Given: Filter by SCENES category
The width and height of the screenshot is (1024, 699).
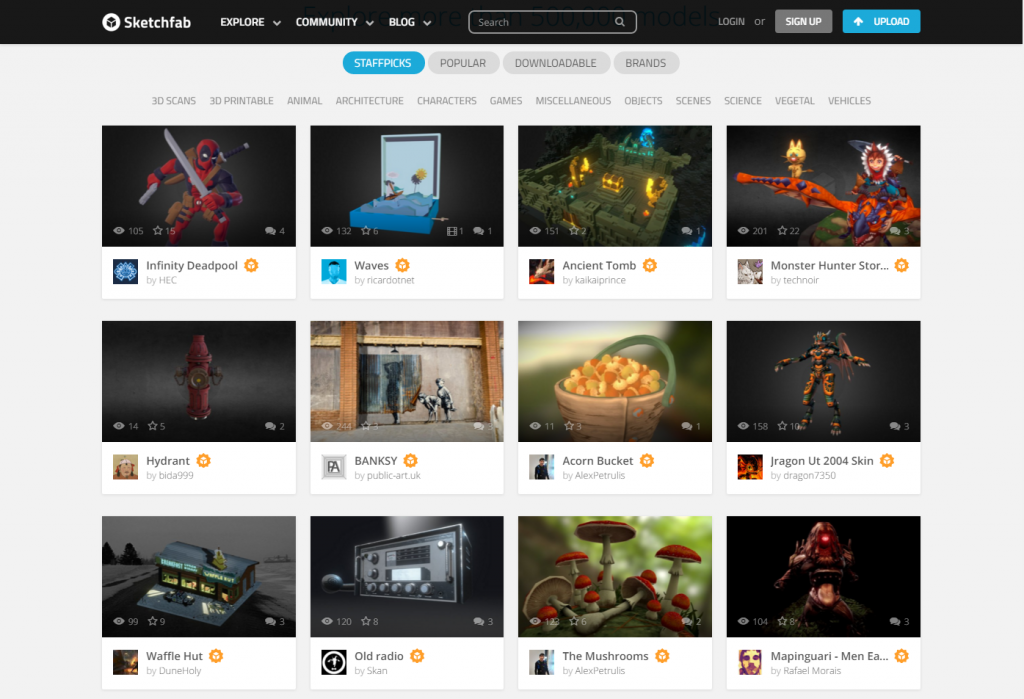Looking at the screenshot, I should (693, 101).
